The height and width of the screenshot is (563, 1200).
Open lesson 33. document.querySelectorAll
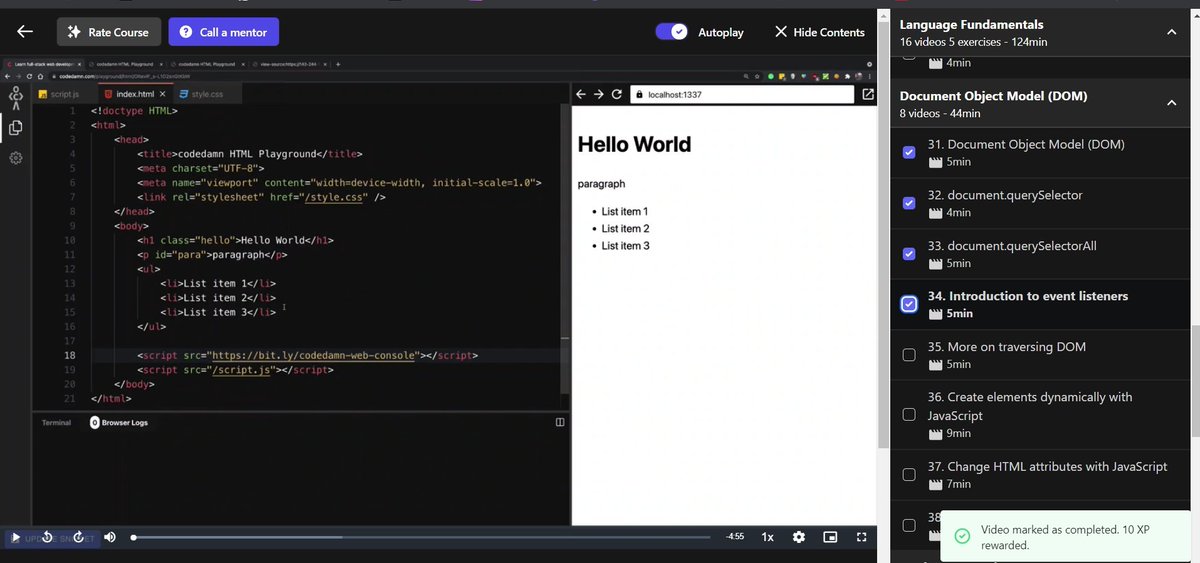[x=1014, y=245]
